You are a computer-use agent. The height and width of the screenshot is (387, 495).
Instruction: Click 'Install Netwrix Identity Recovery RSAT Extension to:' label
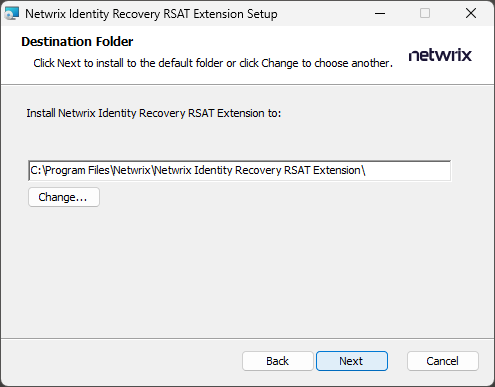(x=154, y=113)
